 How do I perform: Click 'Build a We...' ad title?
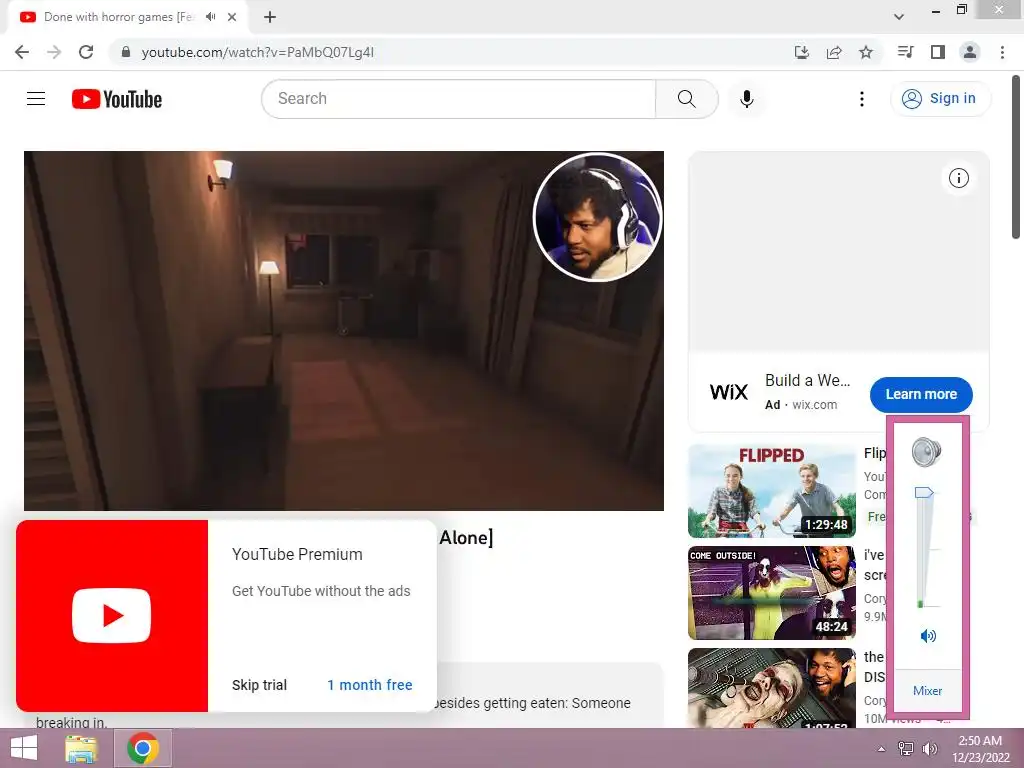pyautogui.click(x=807, y=380)
